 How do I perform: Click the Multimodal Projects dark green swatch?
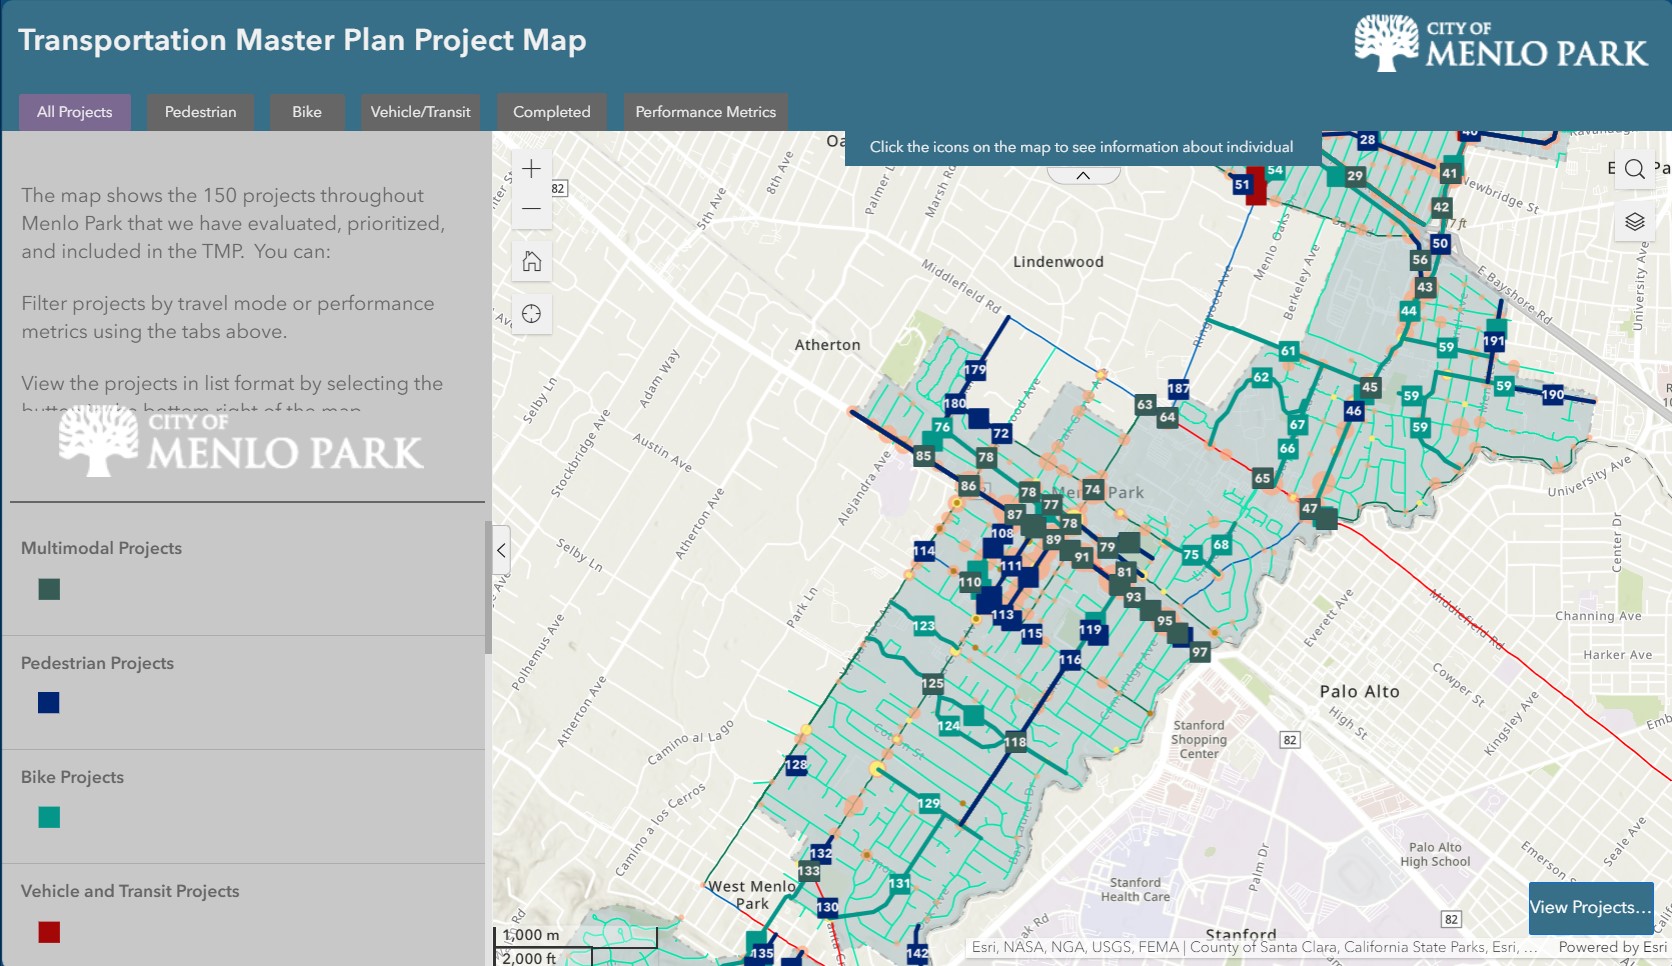49,589
